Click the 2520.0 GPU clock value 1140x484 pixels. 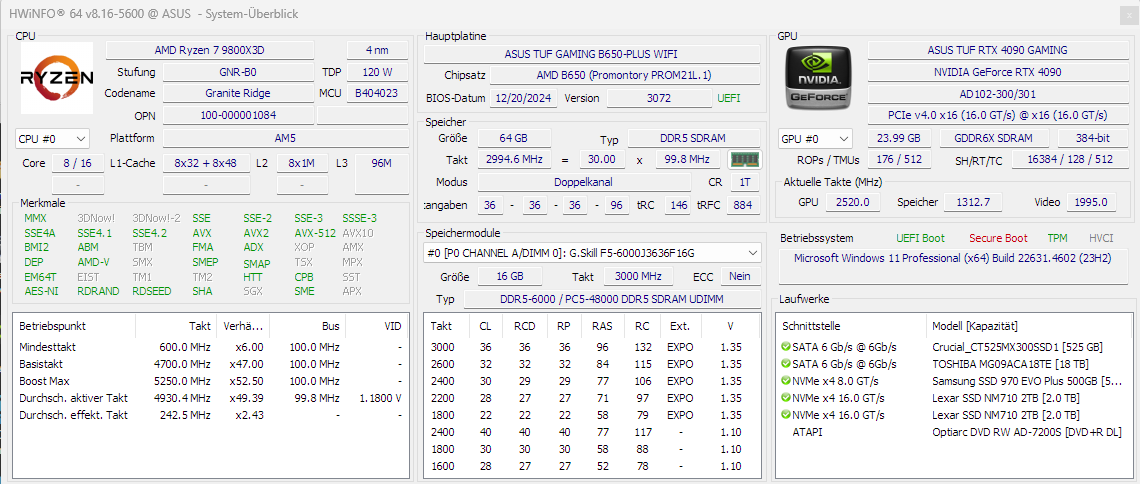click(x=854, y=202)
